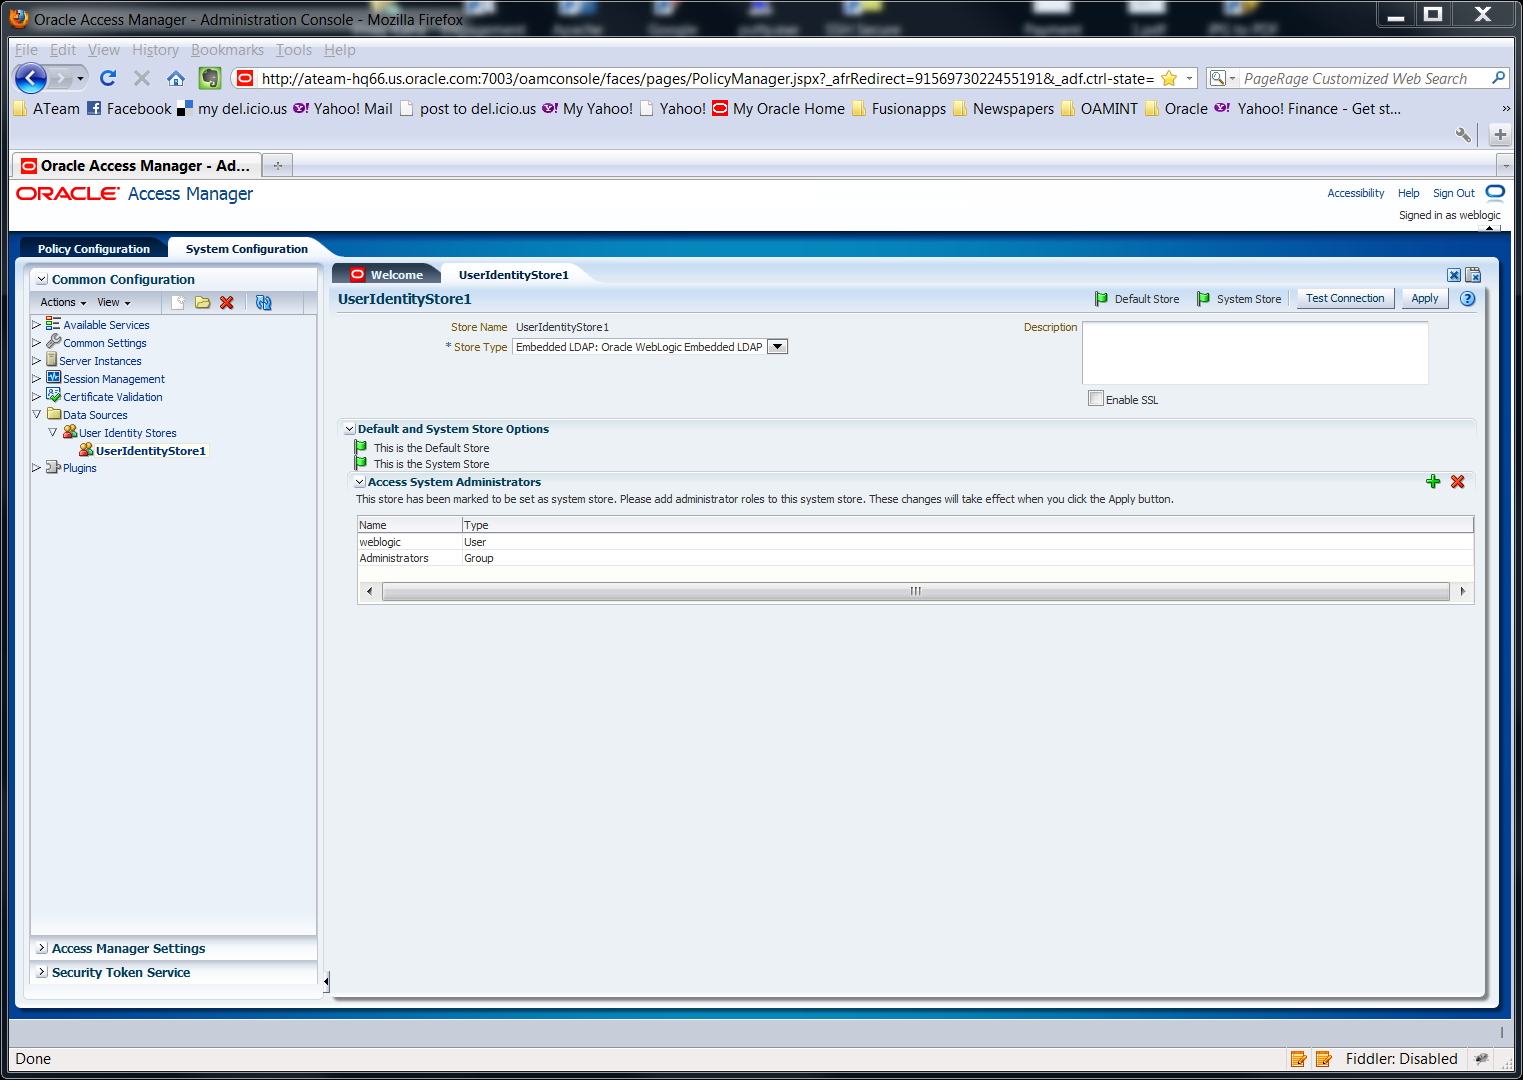Open the Firefox Bookmarks menu

[x=228, y=50]
